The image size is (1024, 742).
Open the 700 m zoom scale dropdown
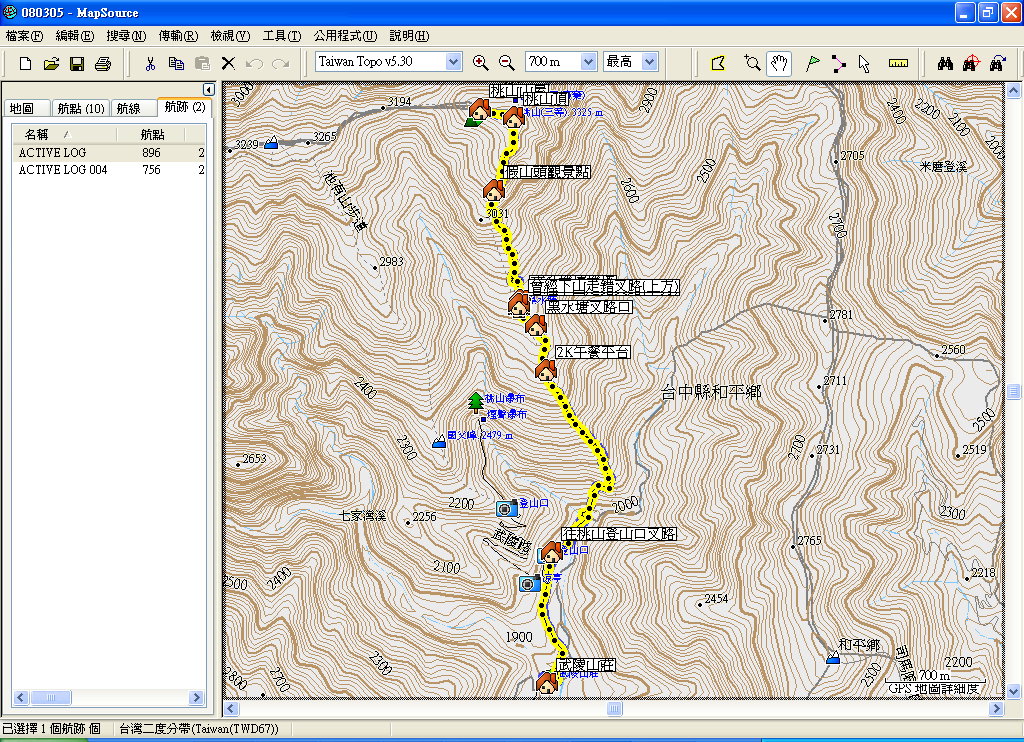[588, 61]
